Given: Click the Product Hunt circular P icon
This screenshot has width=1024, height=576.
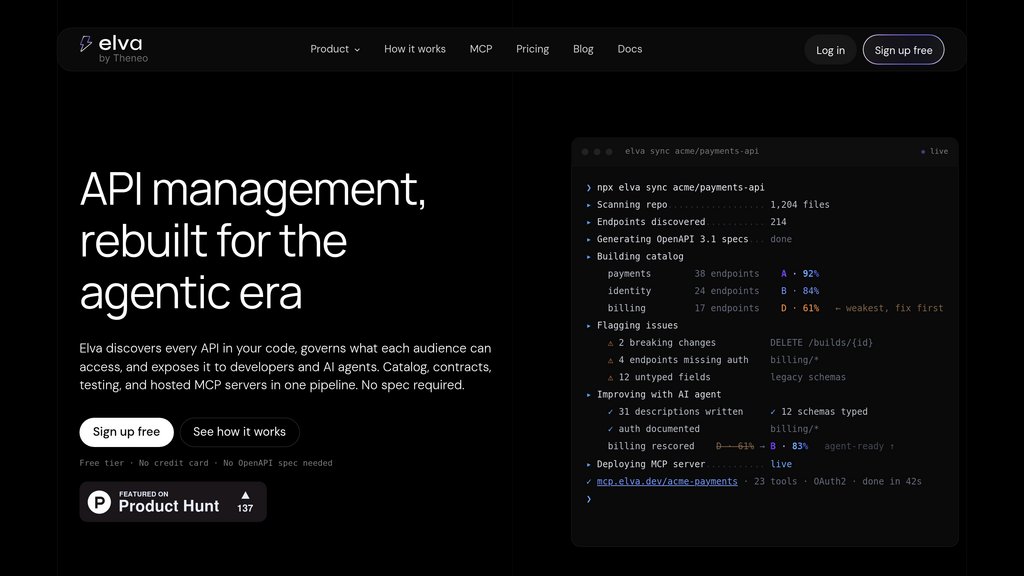Looking at the screenshot, I should tap(99, 502).
